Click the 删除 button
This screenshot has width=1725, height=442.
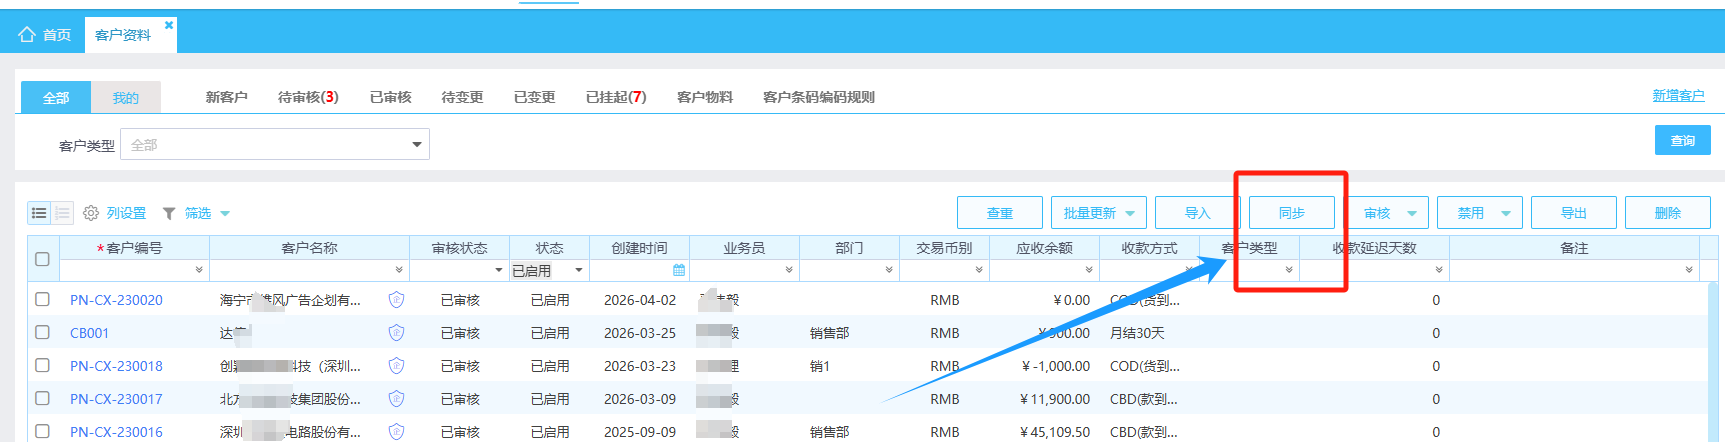1668,213
